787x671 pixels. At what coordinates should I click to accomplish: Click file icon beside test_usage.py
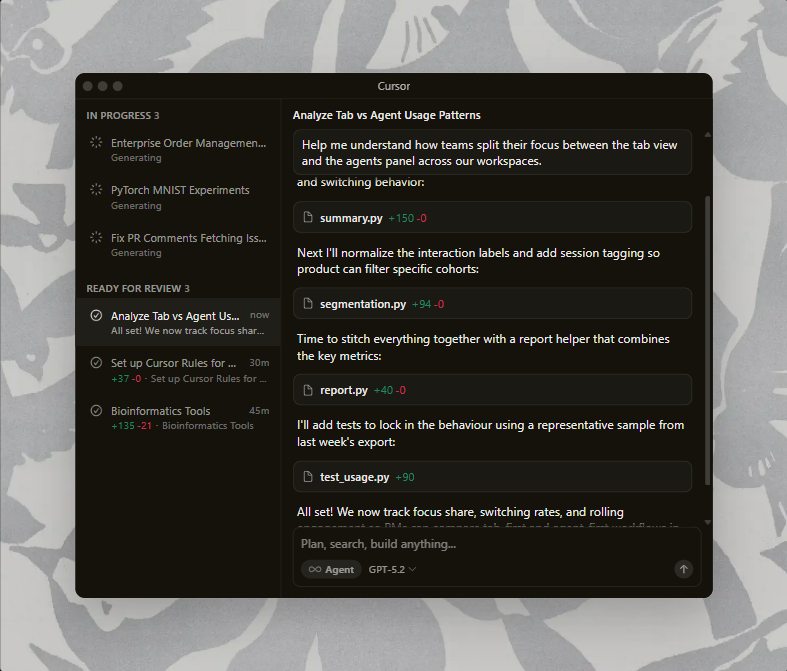[x=308, y=477]
